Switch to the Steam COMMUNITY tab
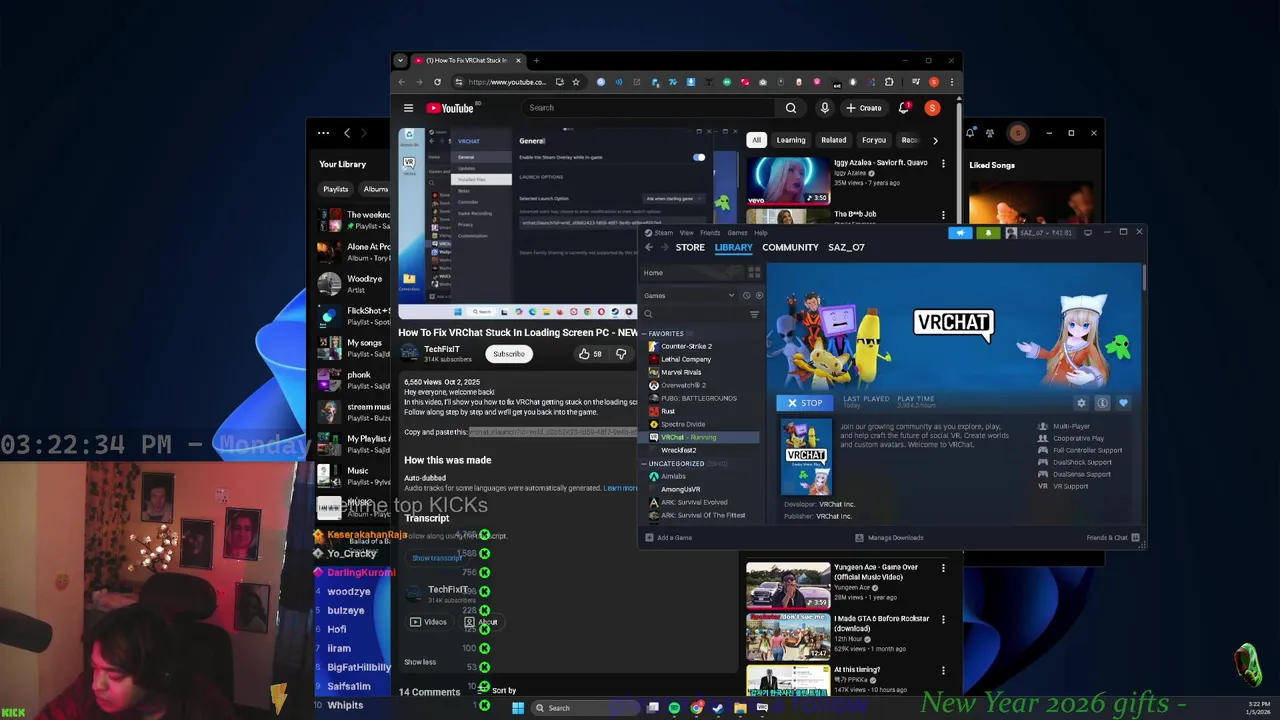 tap(790, 247)
